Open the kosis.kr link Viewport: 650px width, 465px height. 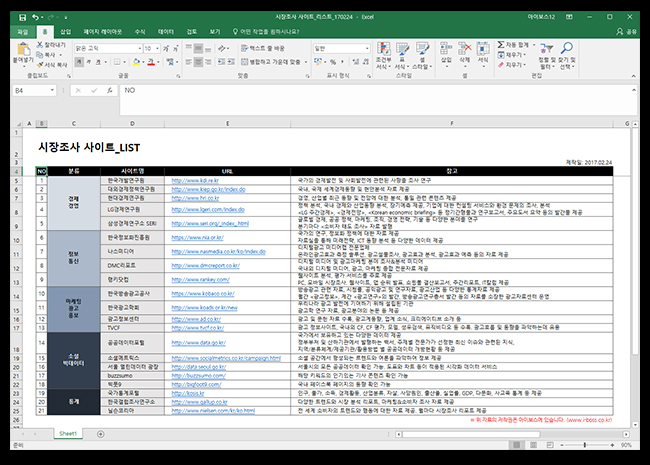pos(188,393)
